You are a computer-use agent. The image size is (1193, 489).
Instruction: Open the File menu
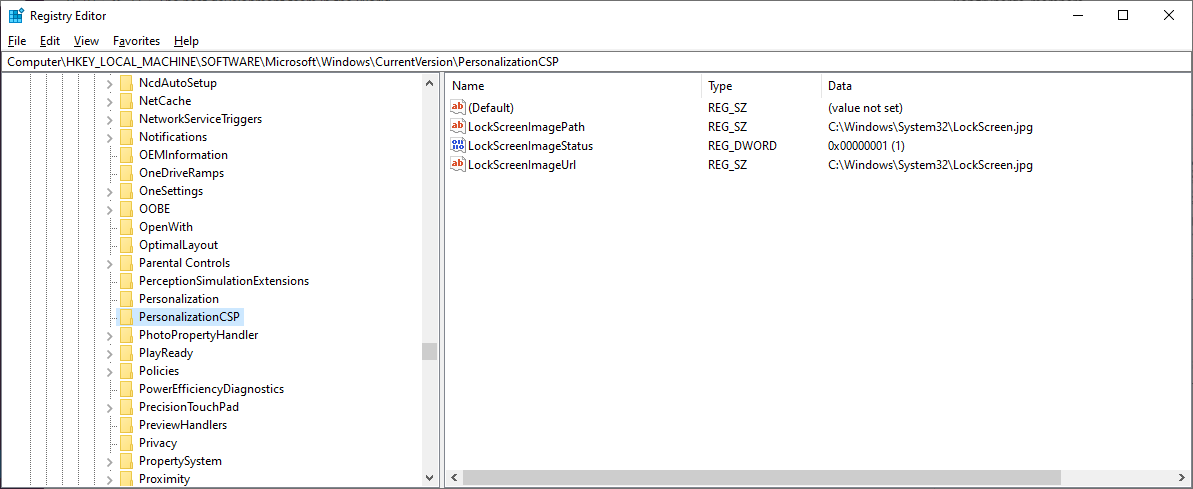(x=17, y=41)
